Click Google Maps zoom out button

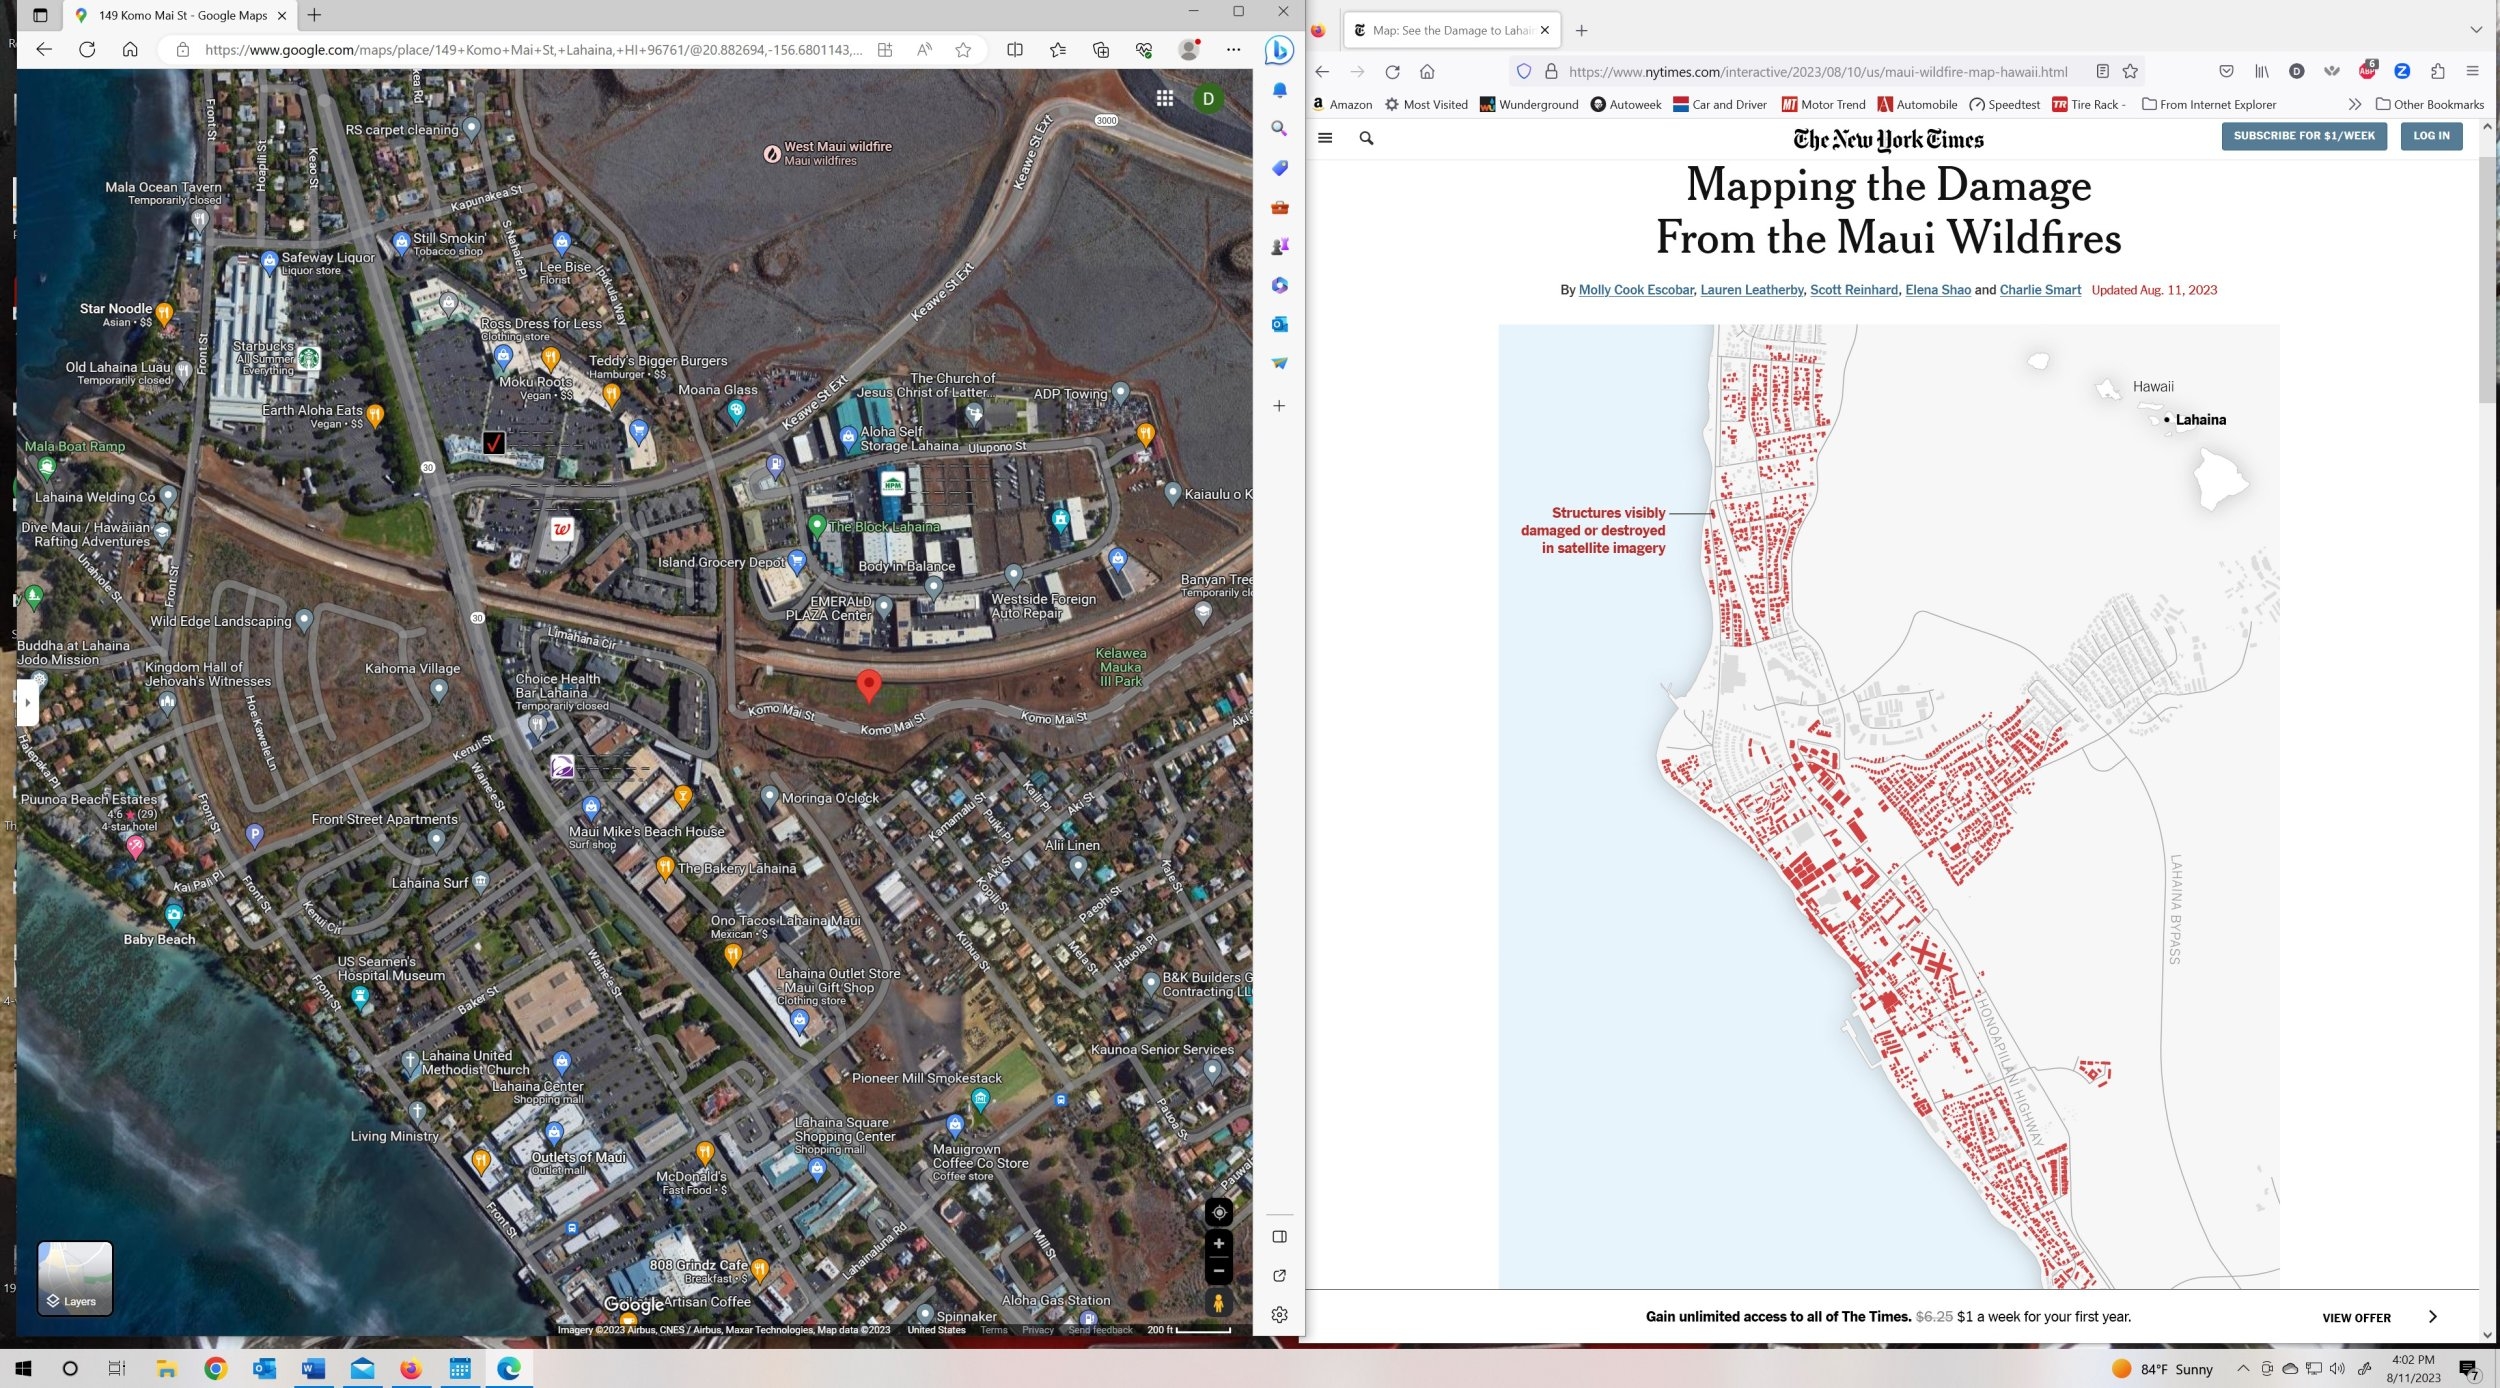[1218, 1272]
